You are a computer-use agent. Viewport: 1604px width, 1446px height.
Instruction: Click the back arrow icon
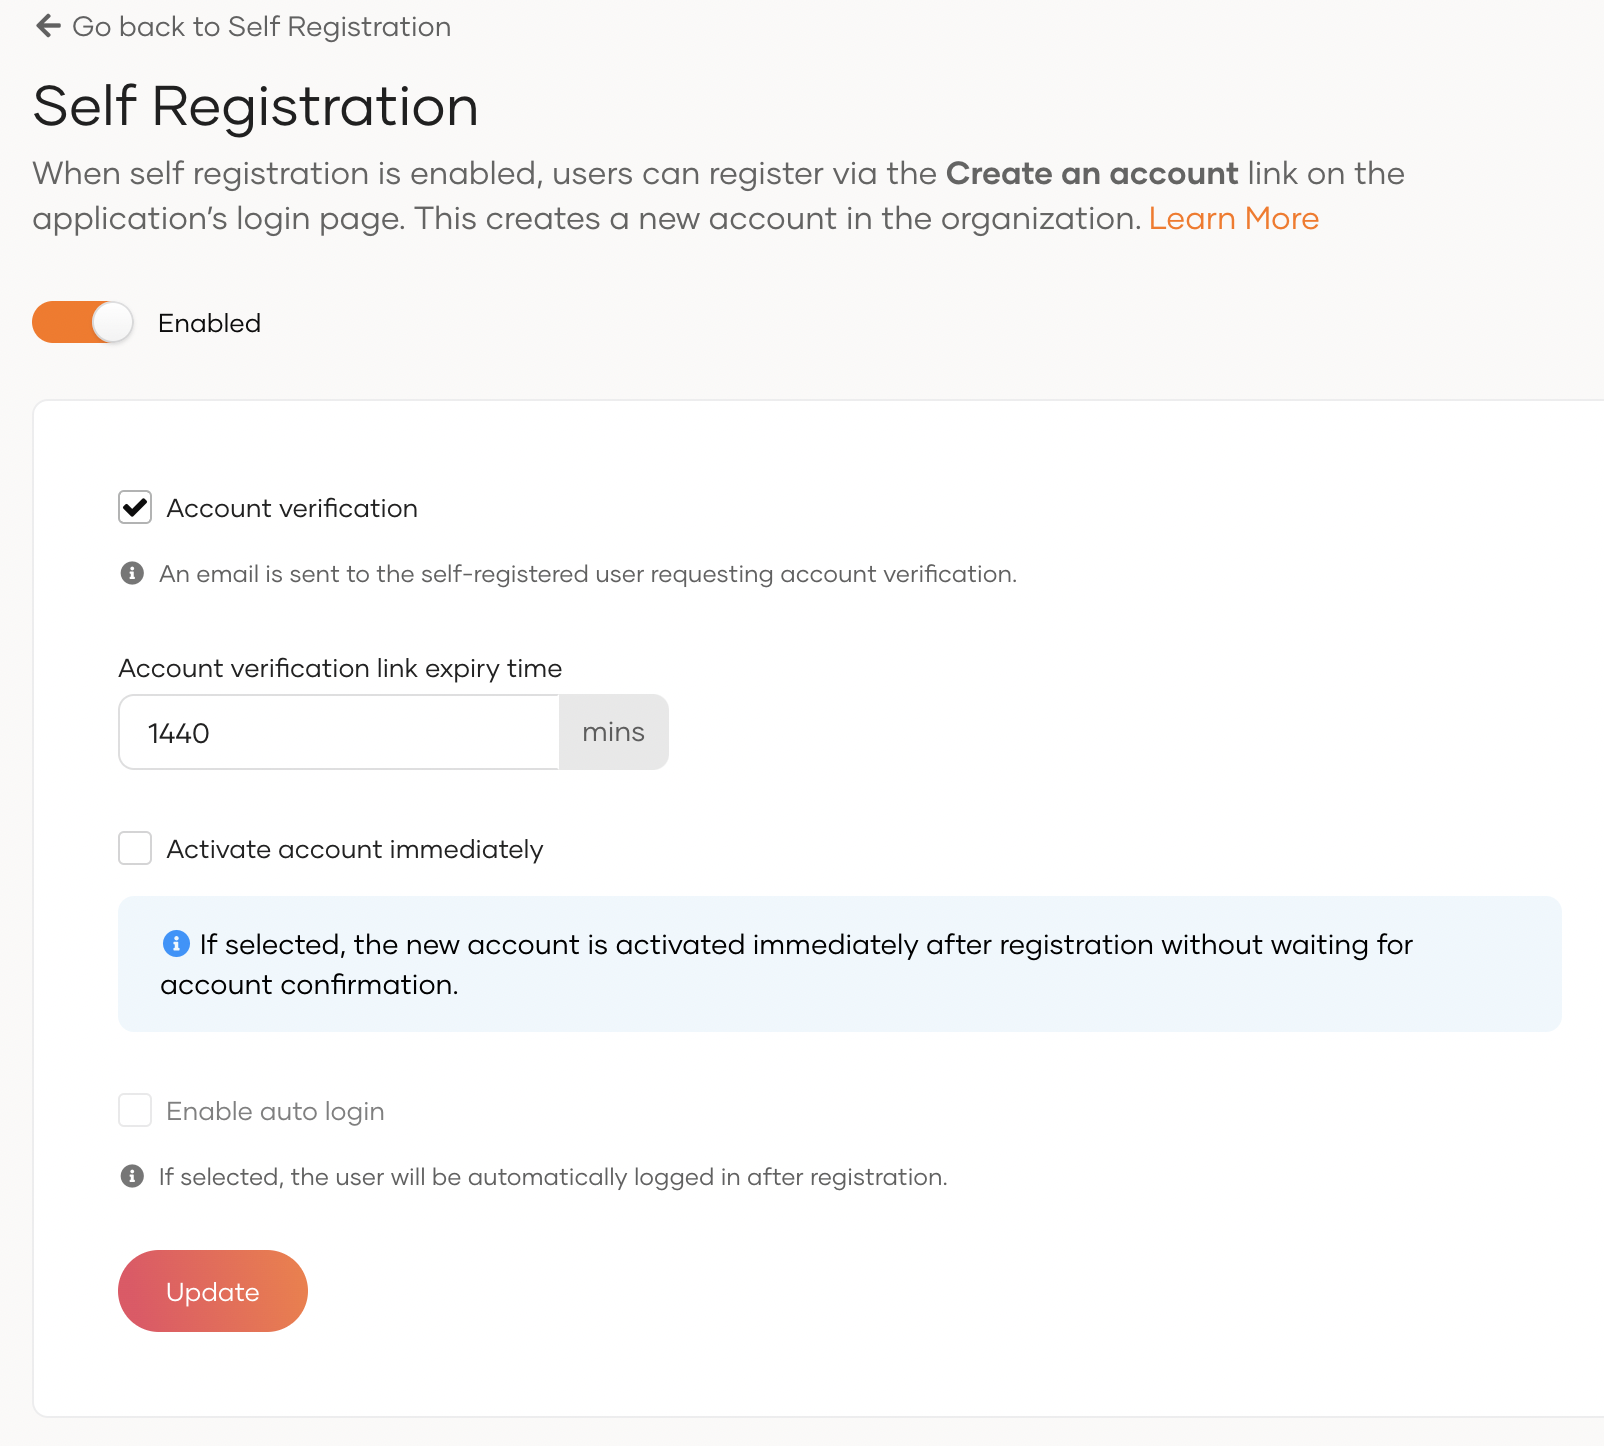[x=46, y=26]
